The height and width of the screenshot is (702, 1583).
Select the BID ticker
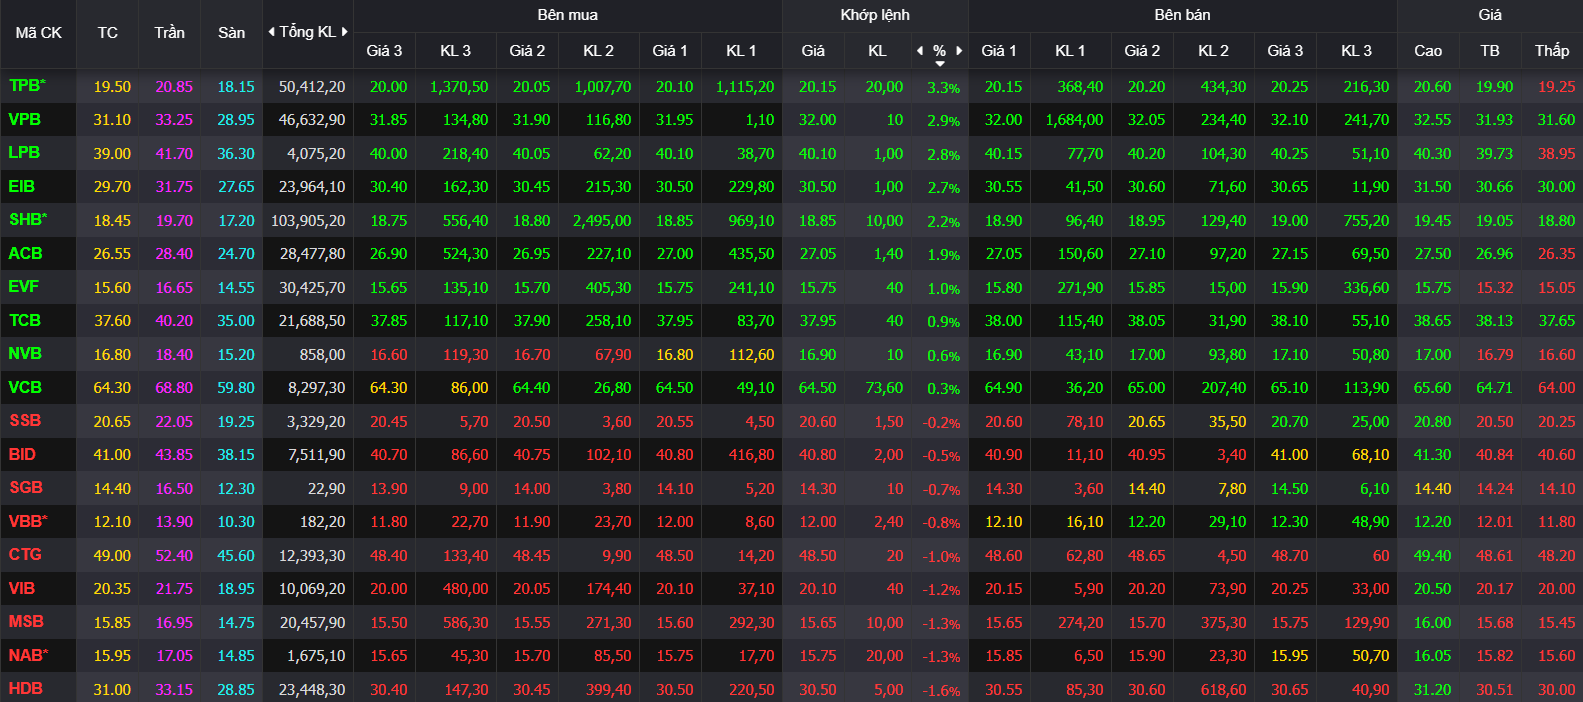pyautogui.click(x=22, y=455)
